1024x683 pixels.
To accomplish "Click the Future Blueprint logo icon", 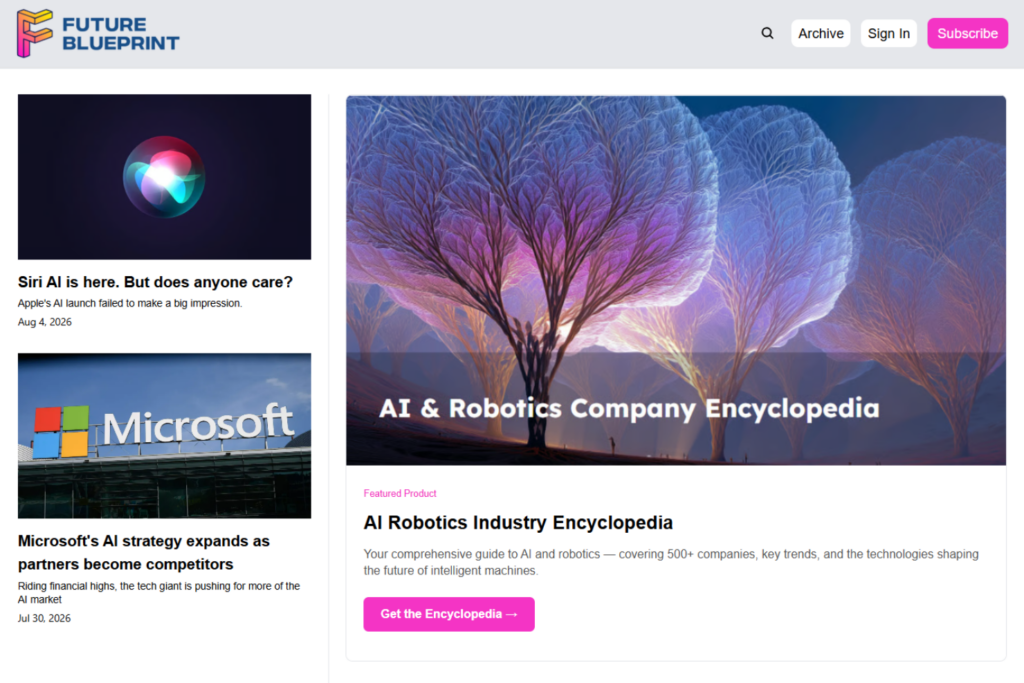I will [35, 33].
